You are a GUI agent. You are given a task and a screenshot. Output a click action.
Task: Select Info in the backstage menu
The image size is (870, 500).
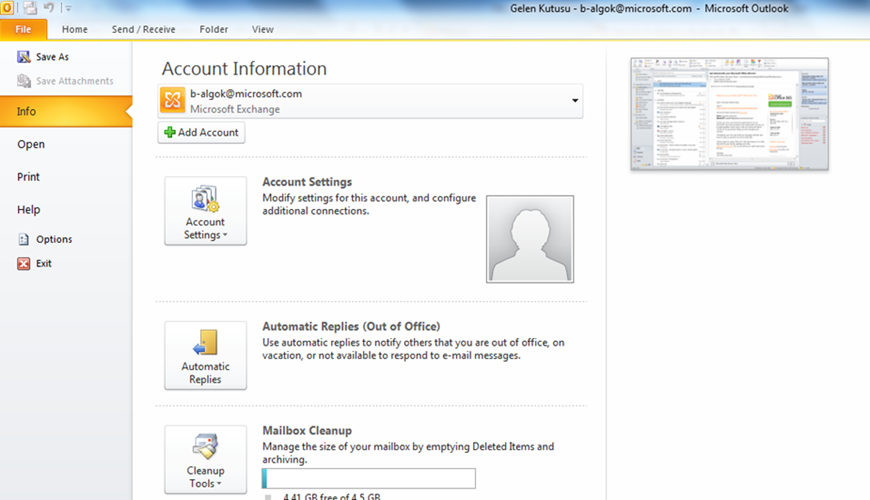66,112
